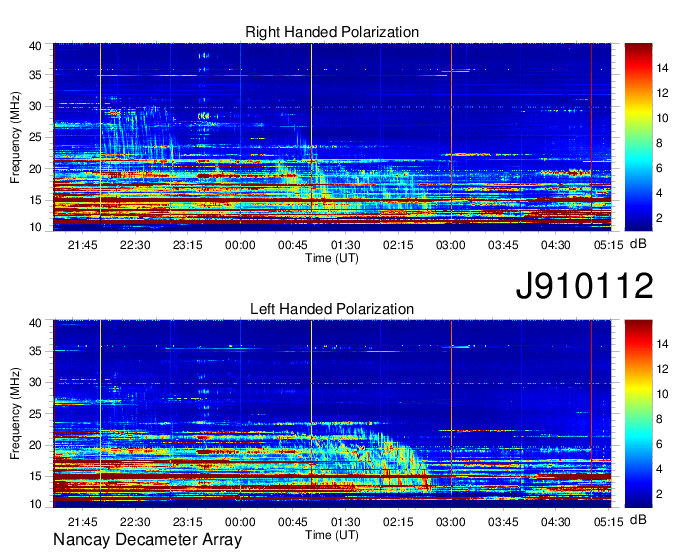Click the "03:00" time tick of Right Handed plot
The image size is (680, 552).
click(451, 245)
